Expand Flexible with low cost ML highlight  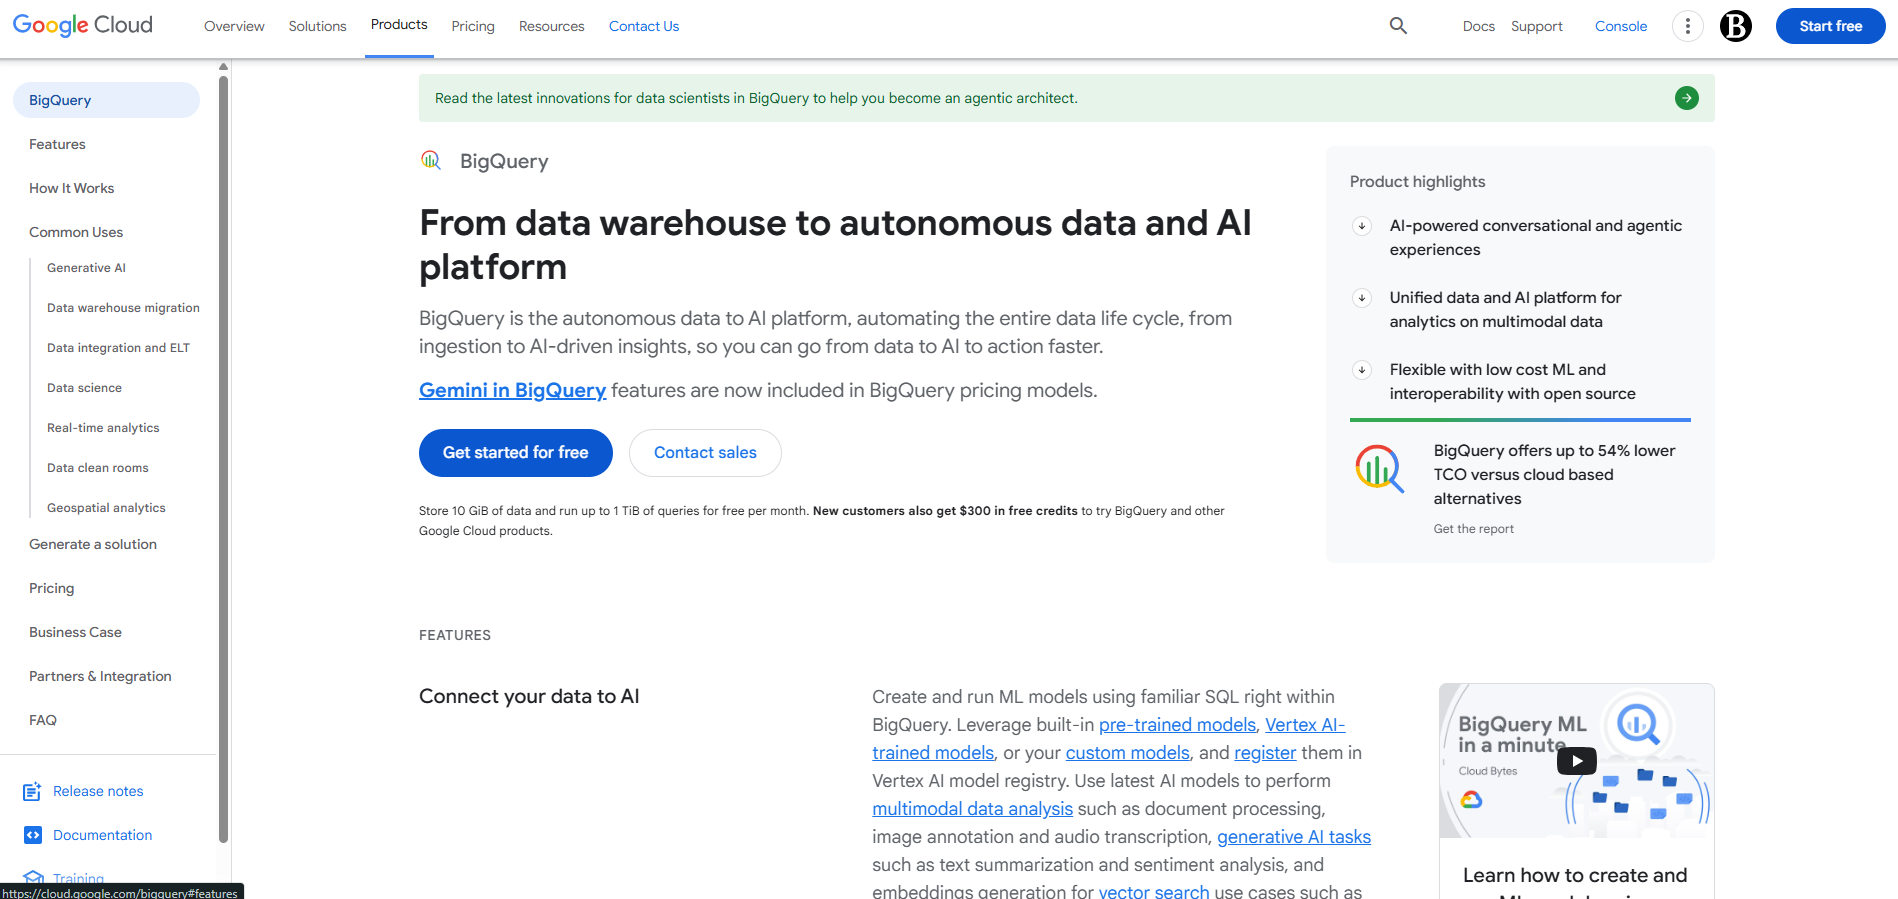coord(1362,370)
